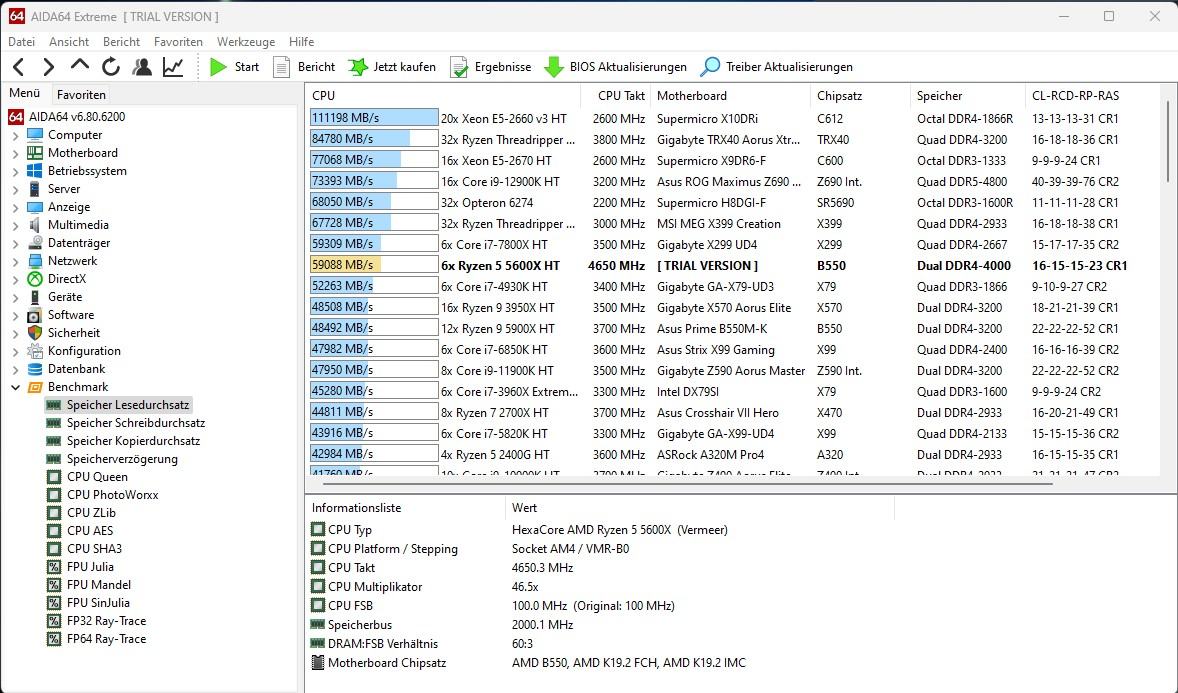Click the FPU Julia benchmark icon
Screen dimensions: 1178x693
click(53, 567)
